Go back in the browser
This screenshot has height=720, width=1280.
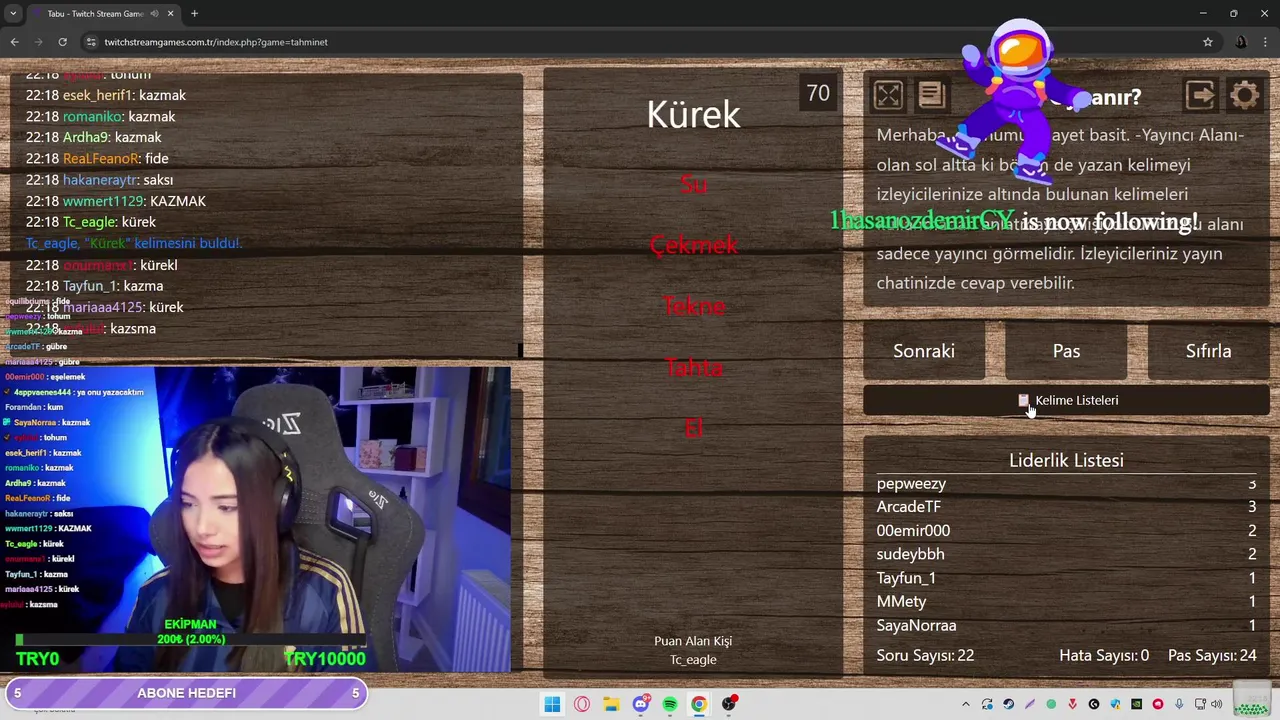click(14, 42)
